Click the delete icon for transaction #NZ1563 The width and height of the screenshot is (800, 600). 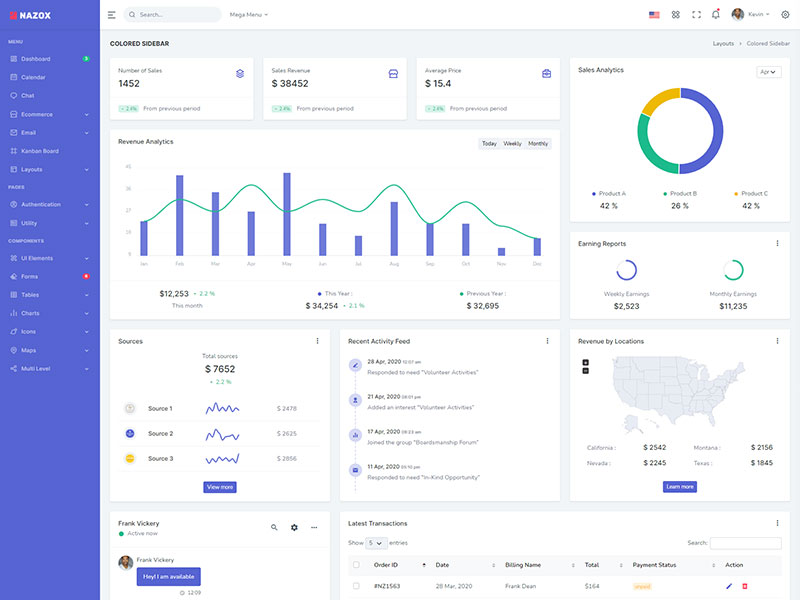pyautogui.click(x=745, y=587)
